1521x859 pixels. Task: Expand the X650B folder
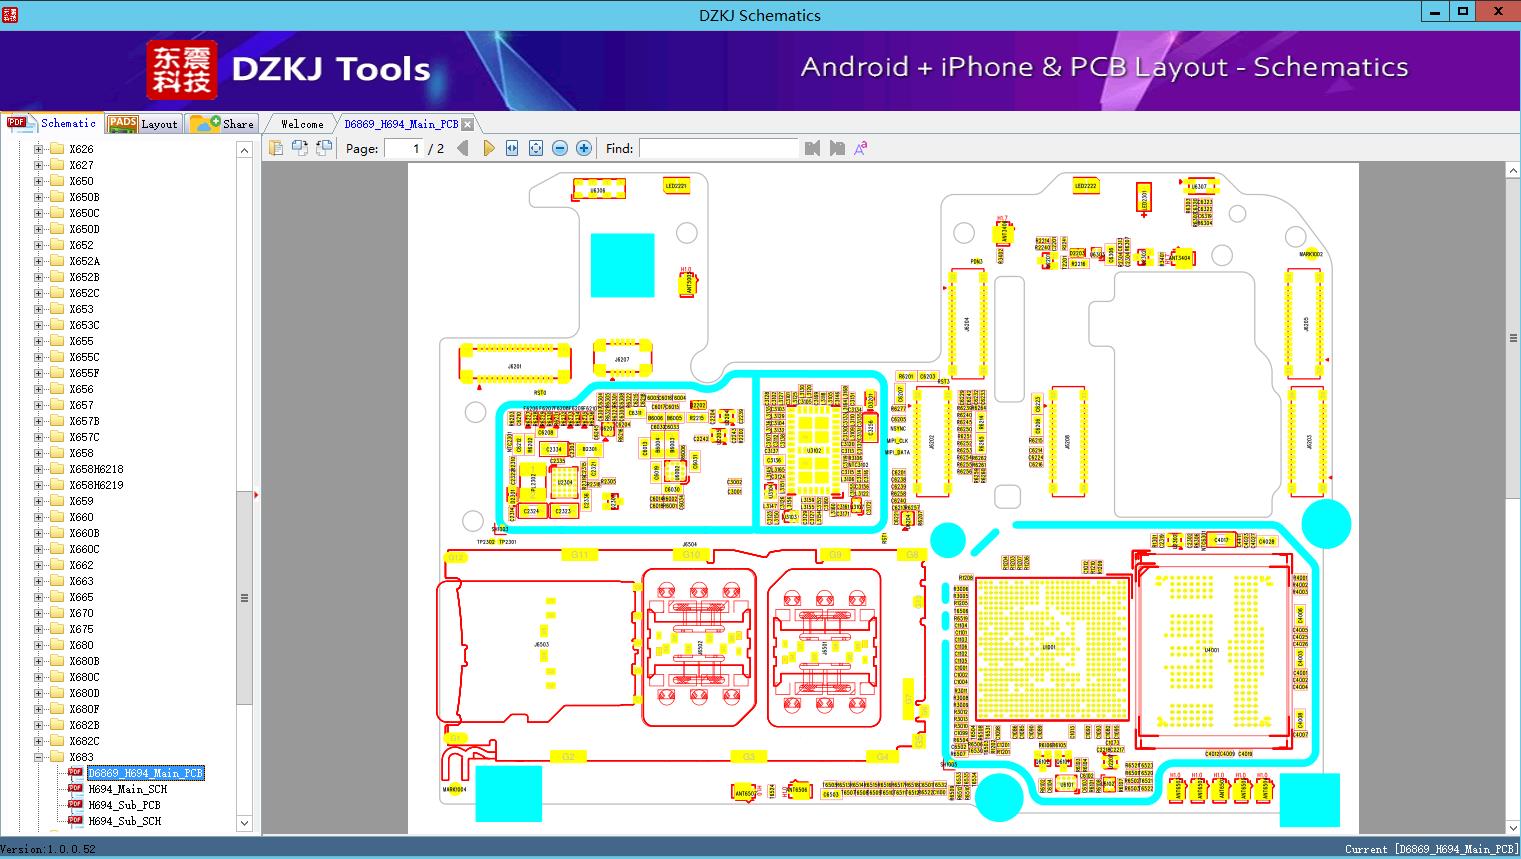point(39,197)
